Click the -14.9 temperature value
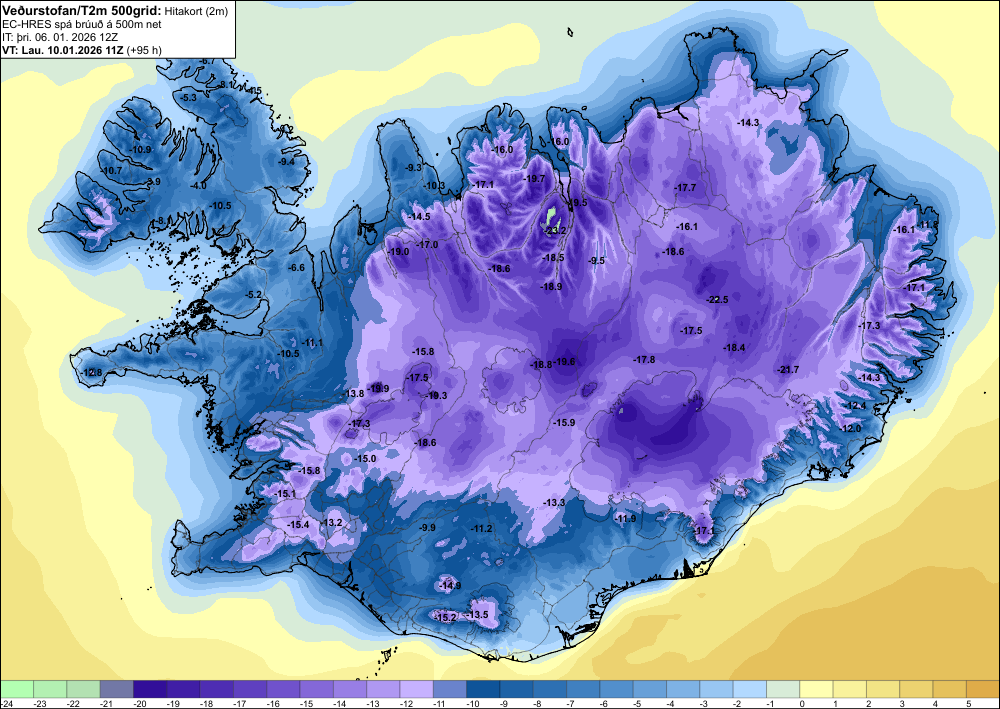 pos(450,585)
